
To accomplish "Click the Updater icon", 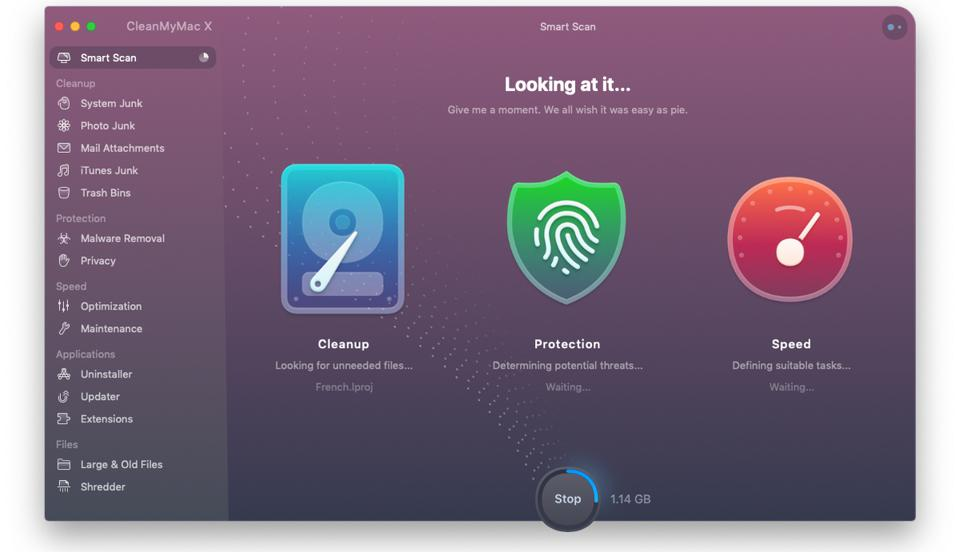I will coord(64,397).
